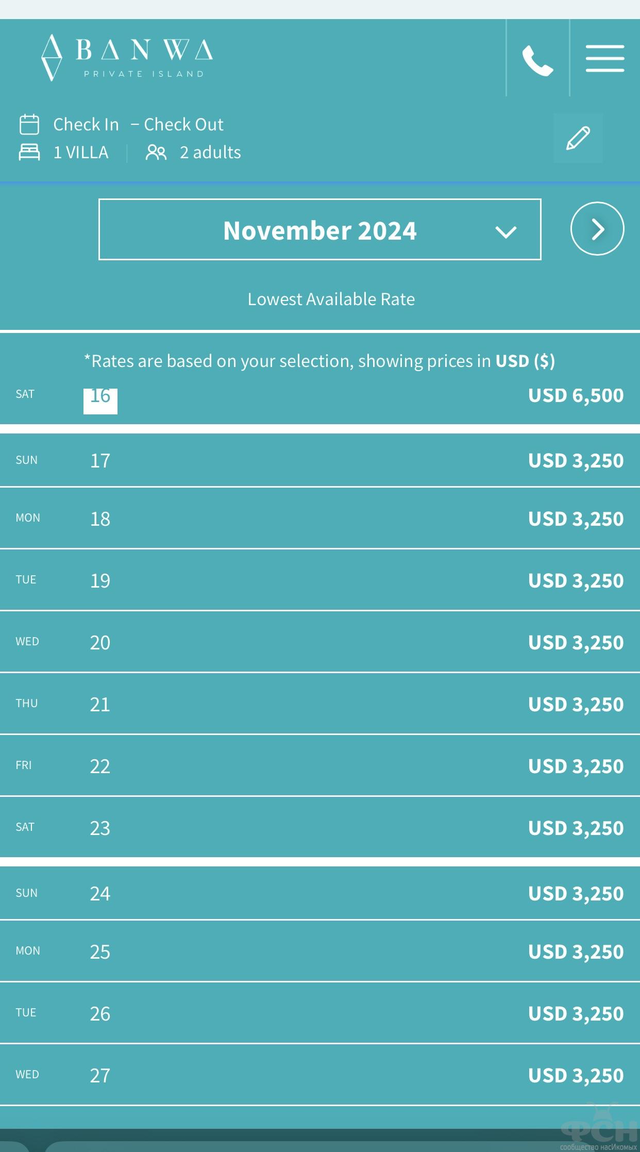The height and width of the screenshot is (1152, 640).
Task: Open the hamburger menu
Action: point(605,58)
